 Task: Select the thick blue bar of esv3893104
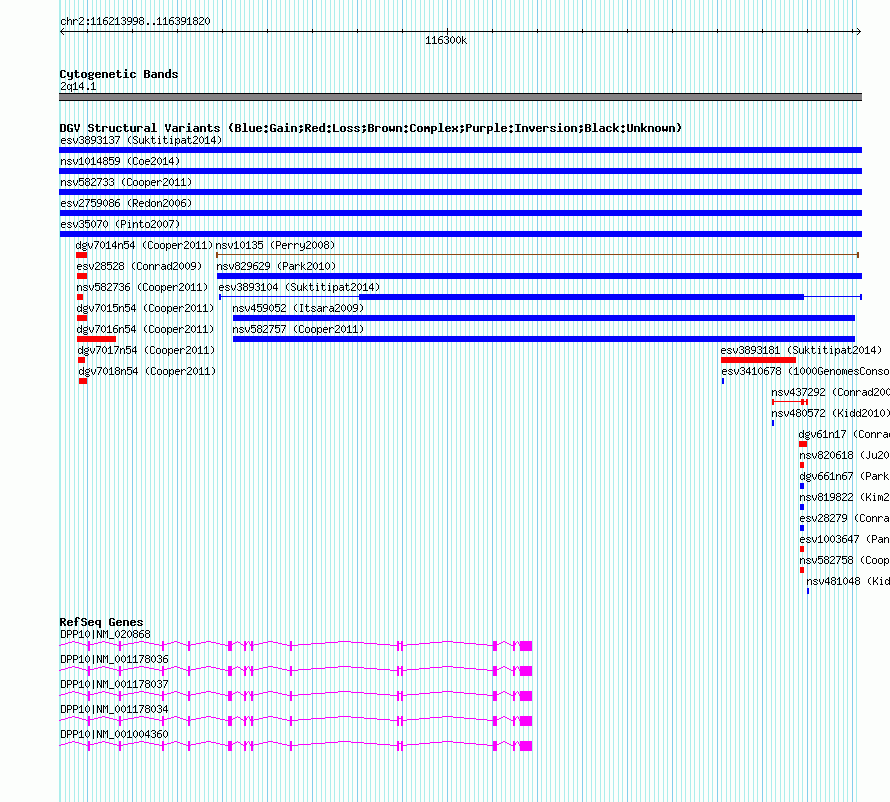coord(582,297)
